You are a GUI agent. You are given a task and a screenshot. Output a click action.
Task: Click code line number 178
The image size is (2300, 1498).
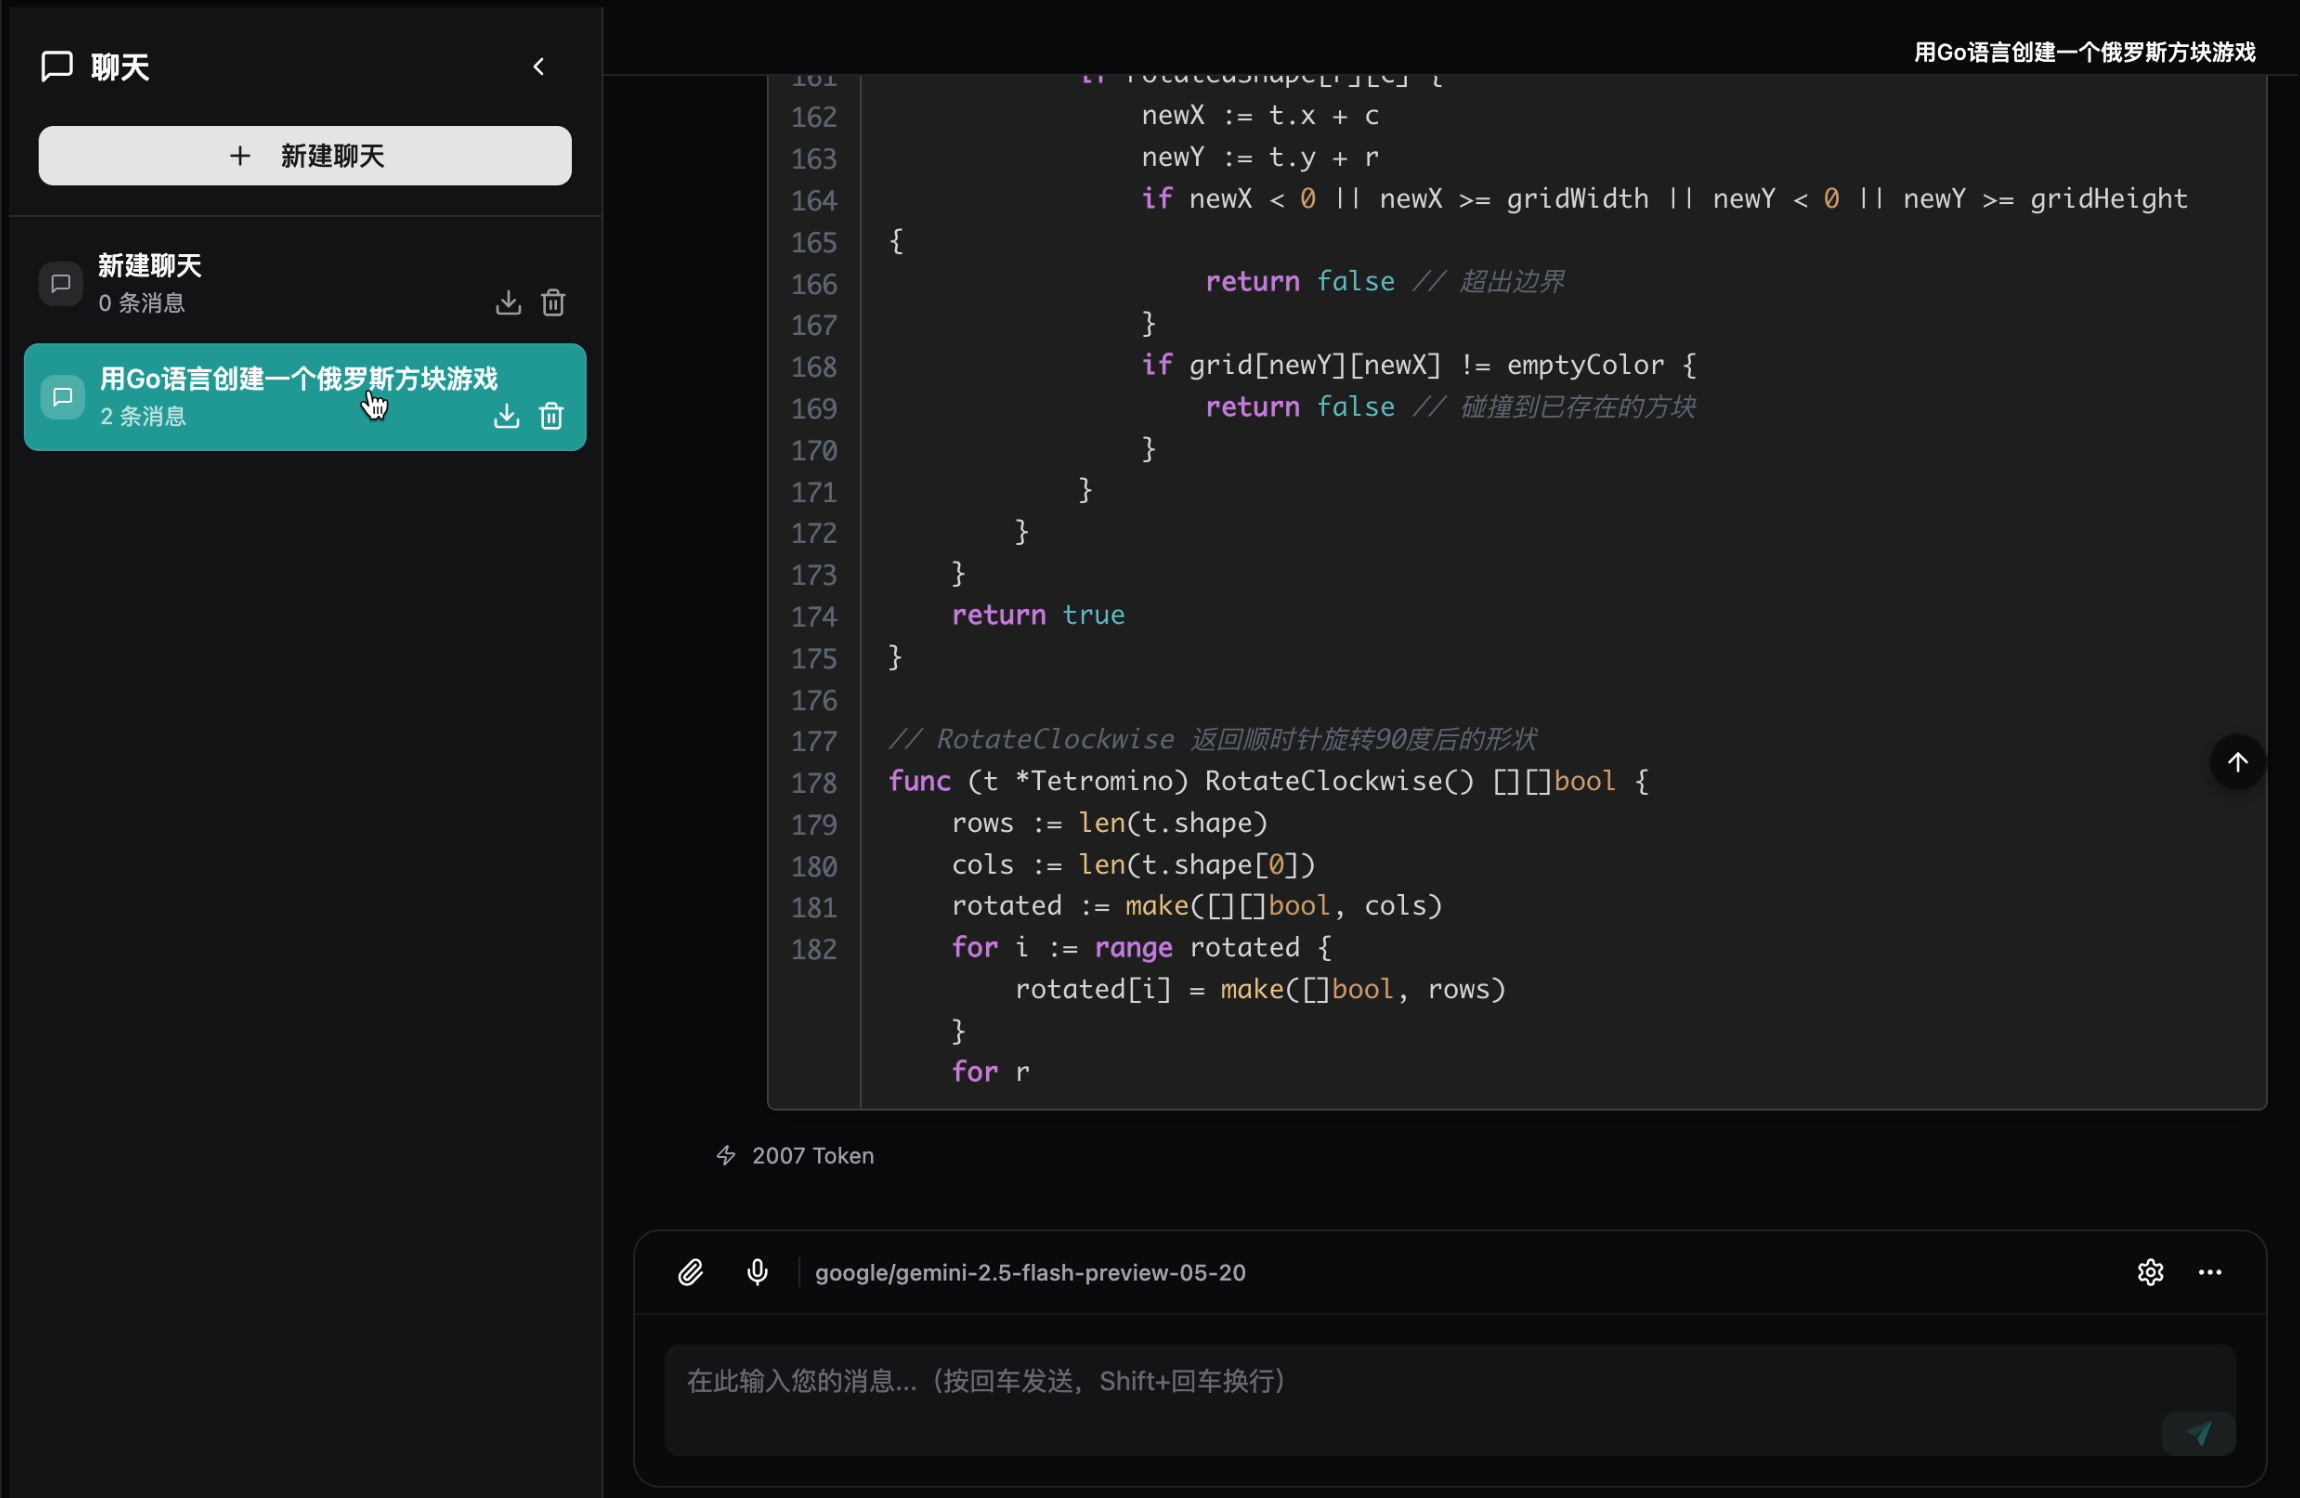[x=814, y=782]
